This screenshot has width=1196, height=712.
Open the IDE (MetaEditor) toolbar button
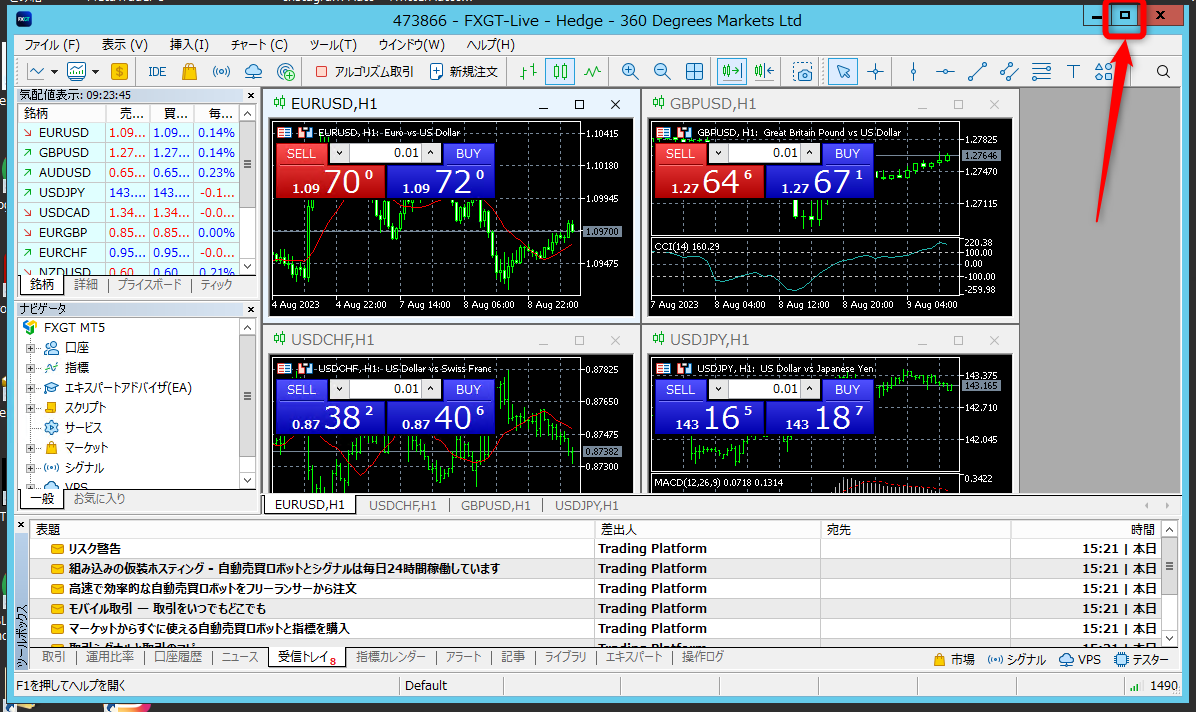157,72
